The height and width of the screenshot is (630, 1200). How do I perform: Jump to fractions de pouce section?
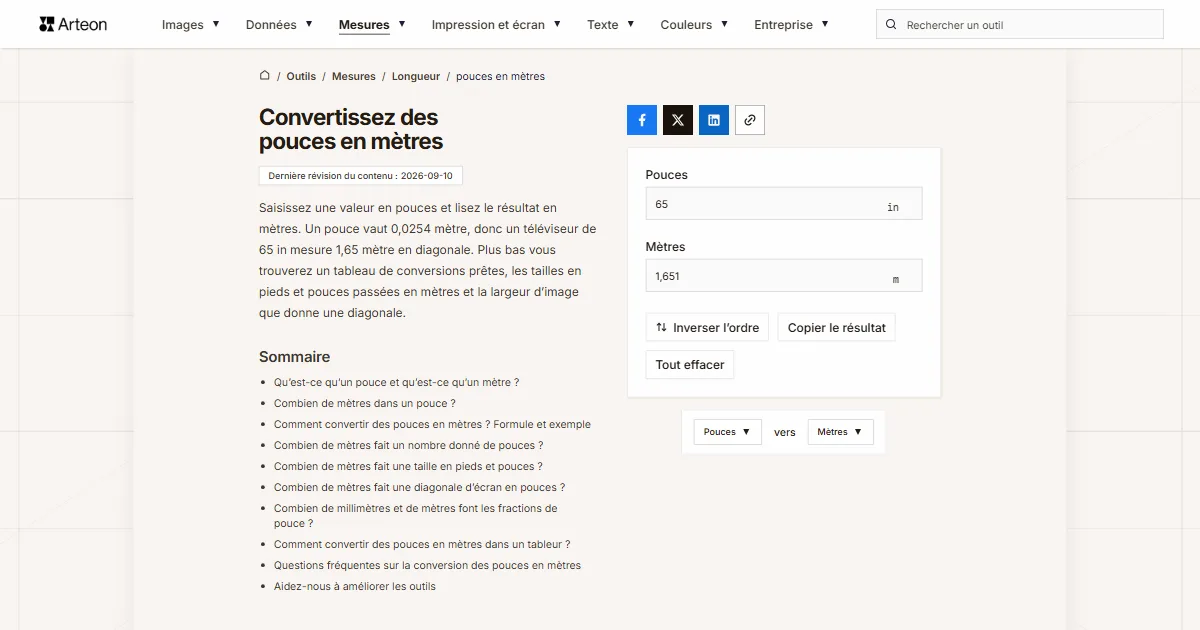(416, 516)
